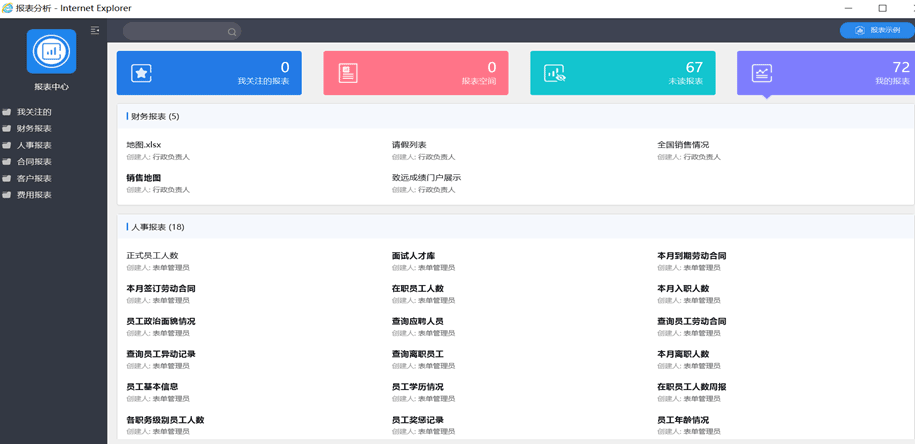Click the 报表中心 logo icon
The height and width of the screenshot is (444, 915).
tap(51, 52)
